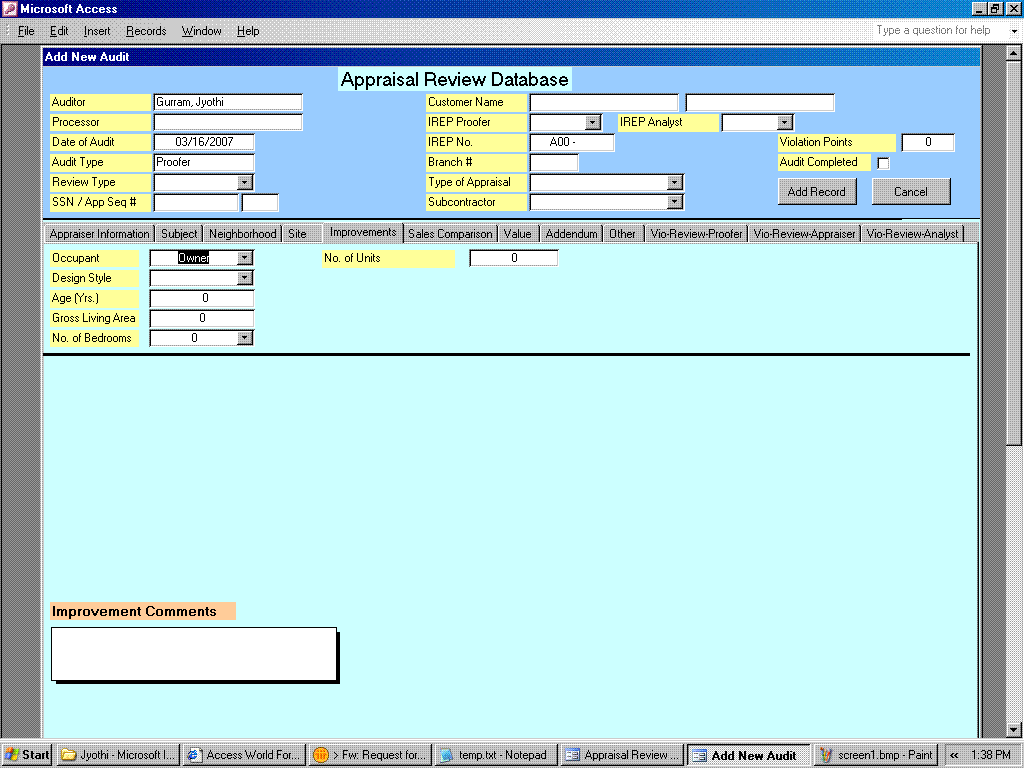Click the second Customer Name field
Screen dimensions: 1024x768
tap(760, 103)
